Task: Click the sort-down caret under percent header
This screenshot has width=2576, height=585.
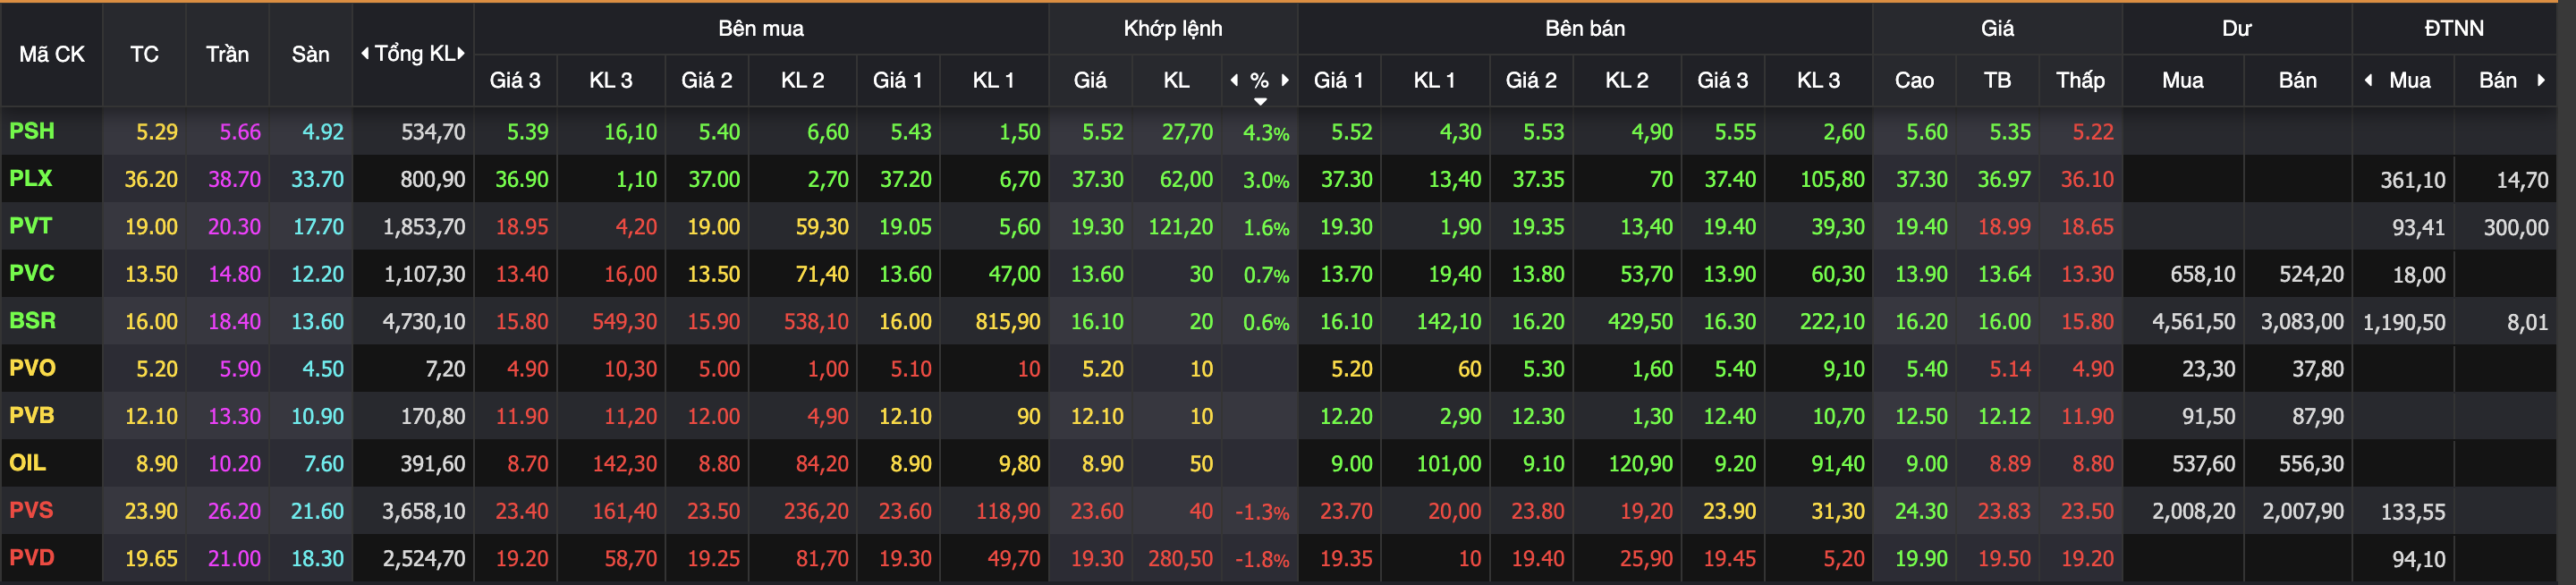Action: point(1260,101)
